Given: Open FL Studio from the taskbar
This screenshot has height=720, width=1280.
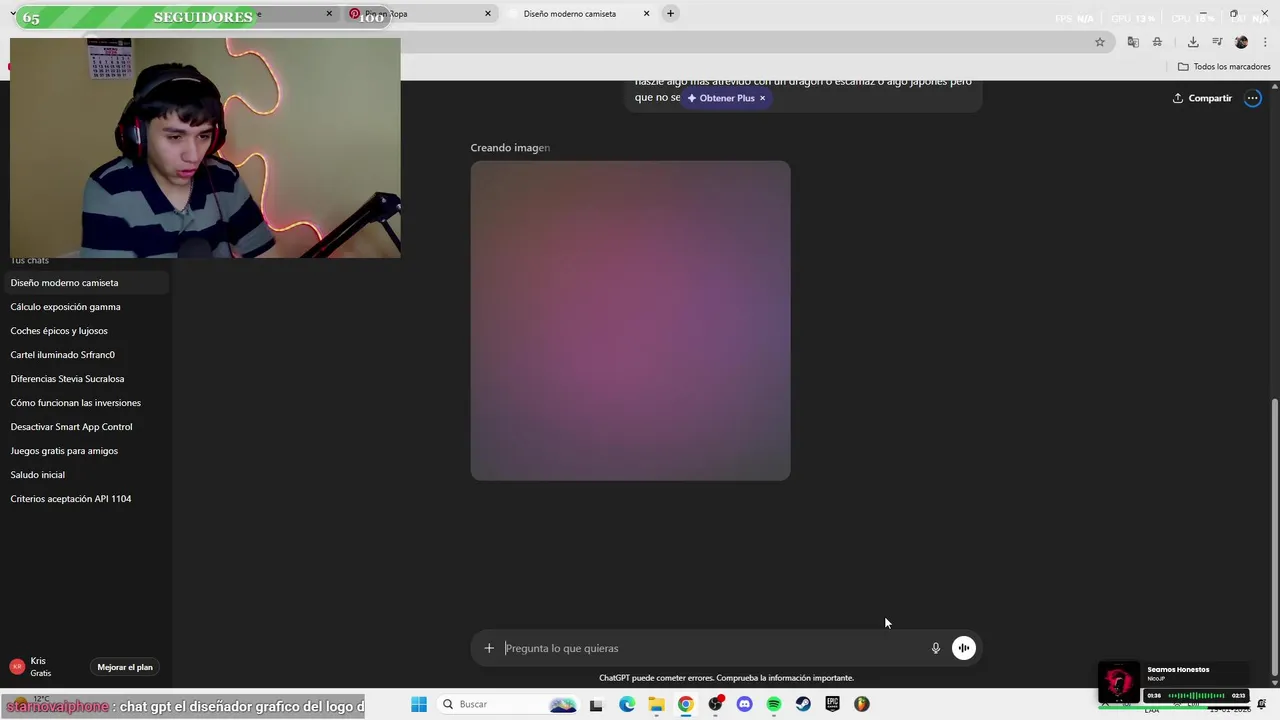Looking at the screenshot, I should click(862, 704).
